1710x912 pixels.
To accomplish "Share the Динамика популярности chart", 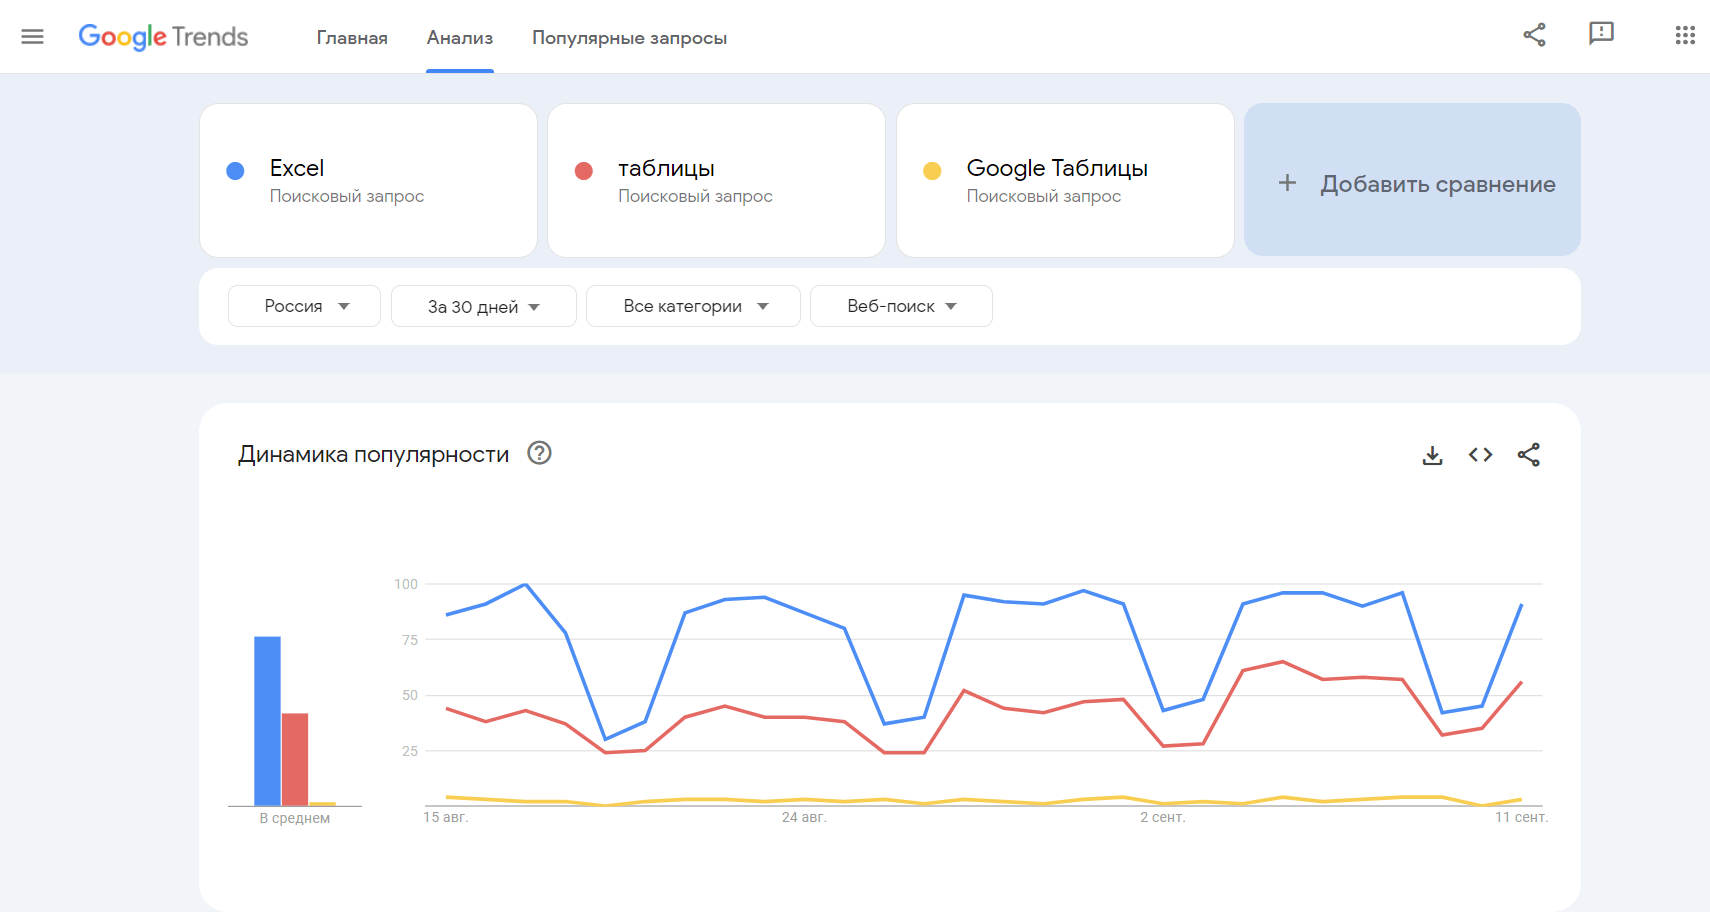I will [1528, 455].
